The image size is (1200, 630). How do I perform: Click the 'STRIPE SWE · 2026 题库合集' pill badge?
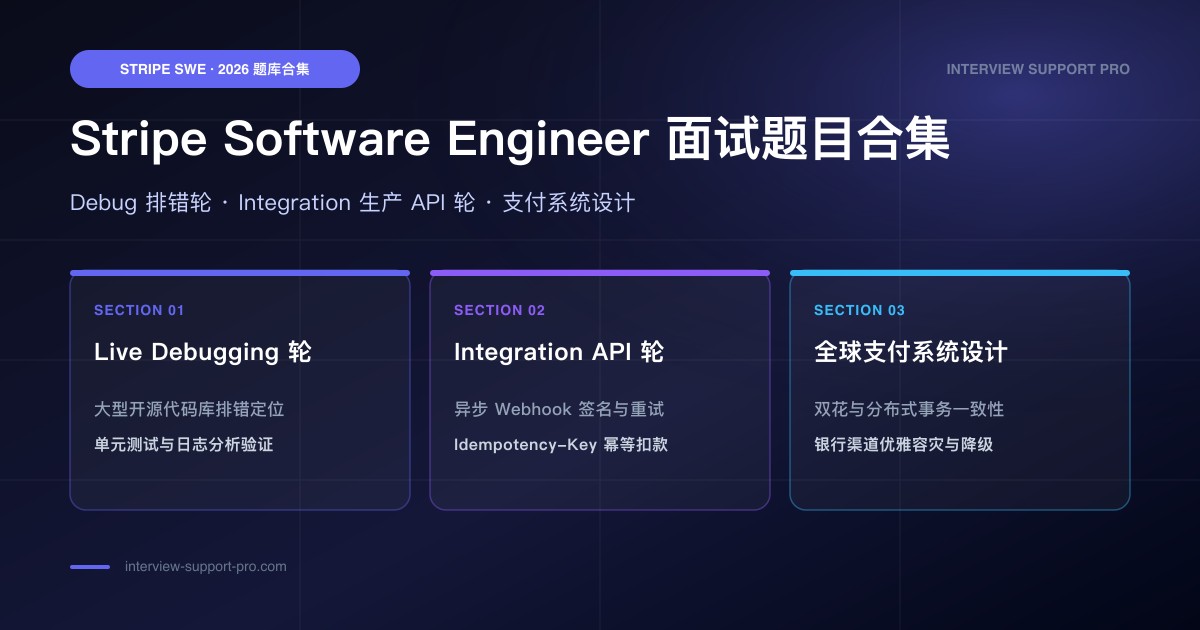click(x=215, y=69)
